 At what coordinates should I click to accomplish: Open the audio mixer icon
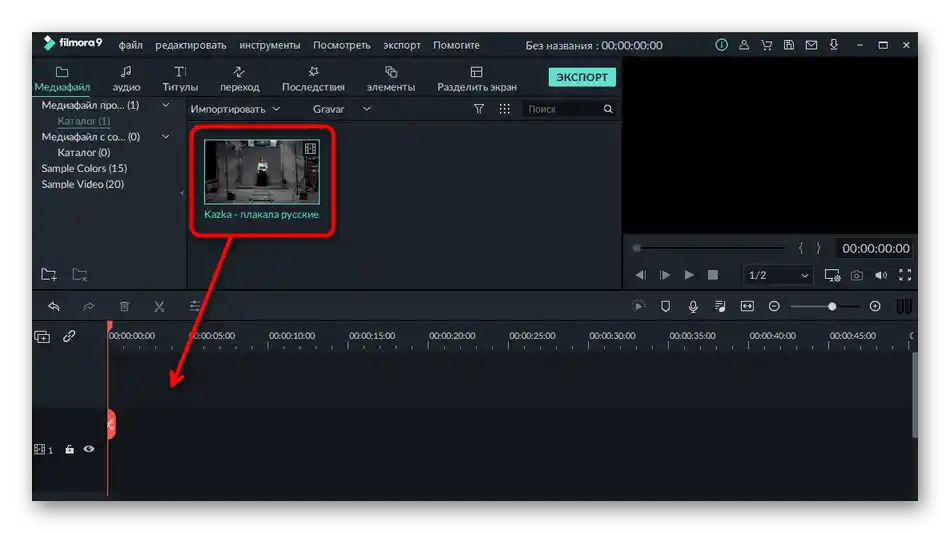point(720,306)
